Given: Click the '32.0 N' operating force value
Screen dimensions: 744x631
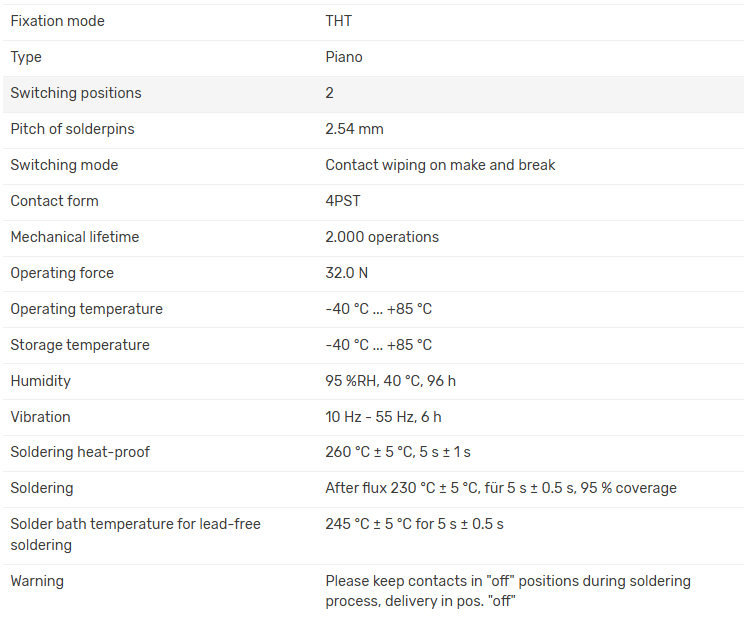Looking at the screenshot, I should coord(346,273).
